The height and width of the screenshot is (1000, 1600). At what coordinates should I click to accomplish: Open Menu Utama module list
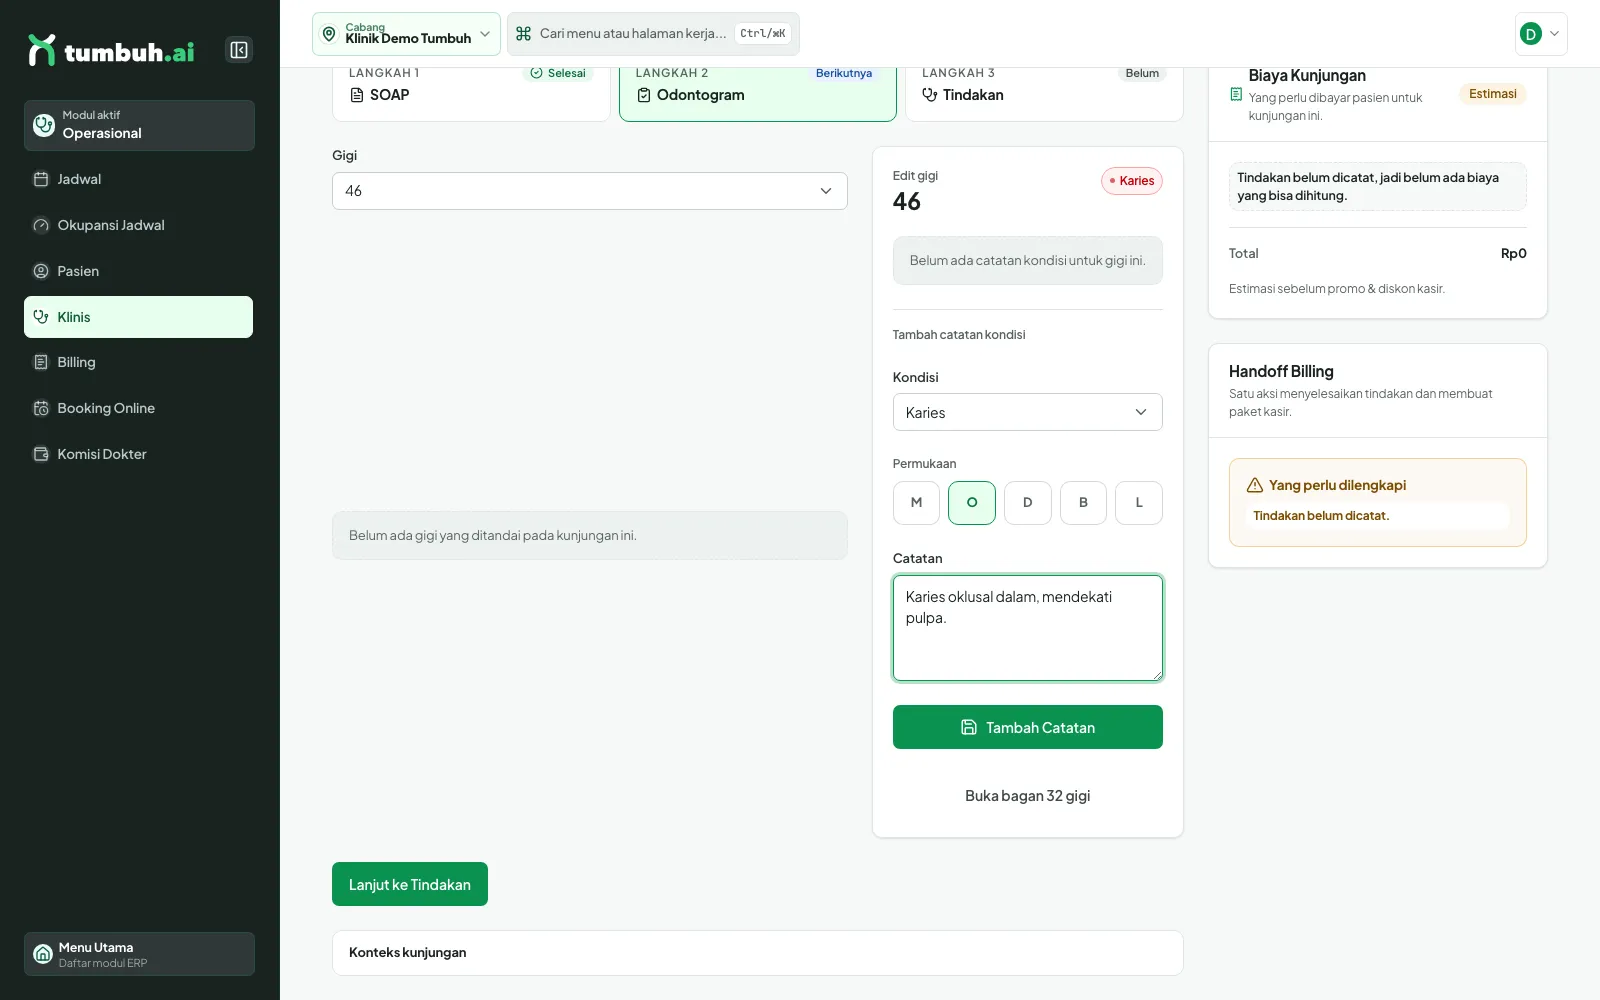click(x=139, y=954)
